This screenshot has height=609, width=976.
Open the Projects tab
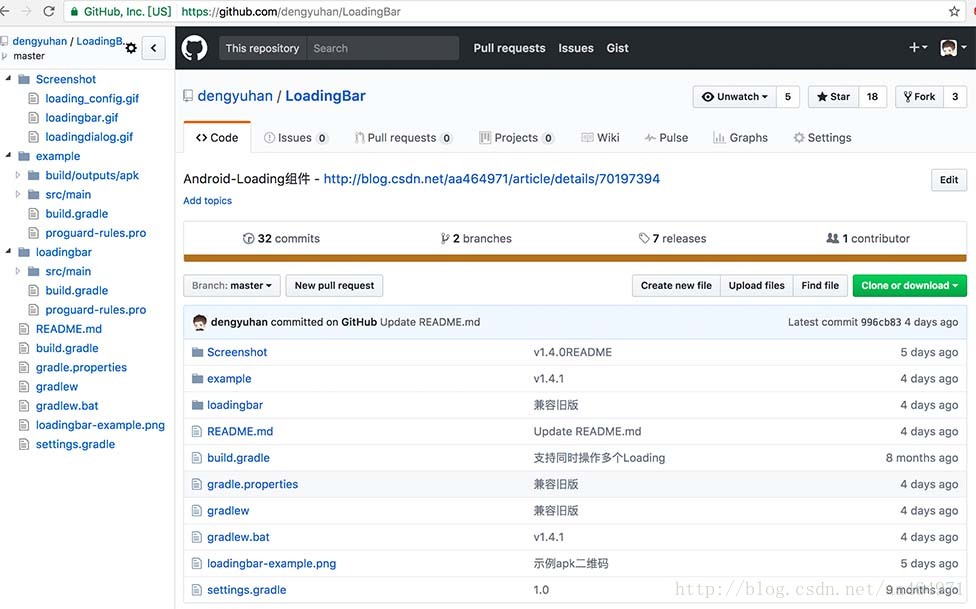pos(516,138)
